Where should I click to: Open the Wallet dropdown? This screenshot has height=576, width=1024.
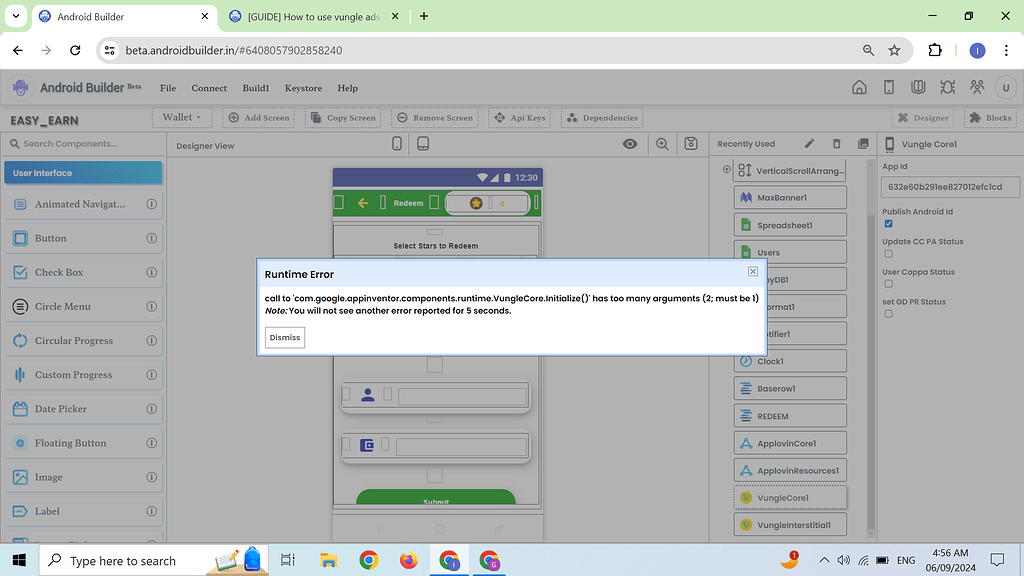(x=181, y=117)
